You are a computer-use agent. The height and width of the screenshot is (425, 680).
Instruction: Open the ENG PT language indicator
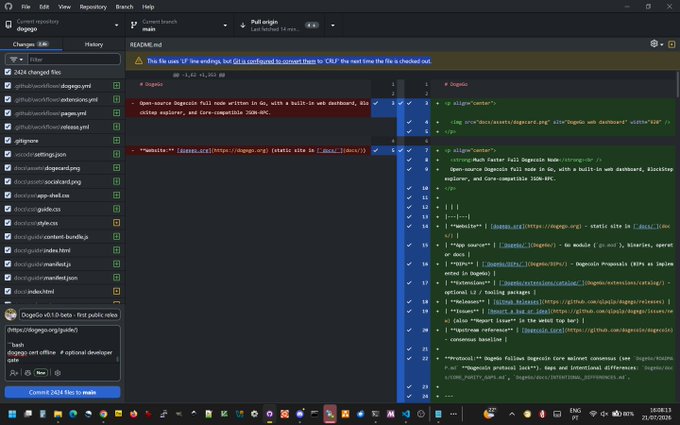(x=575, y=414)
